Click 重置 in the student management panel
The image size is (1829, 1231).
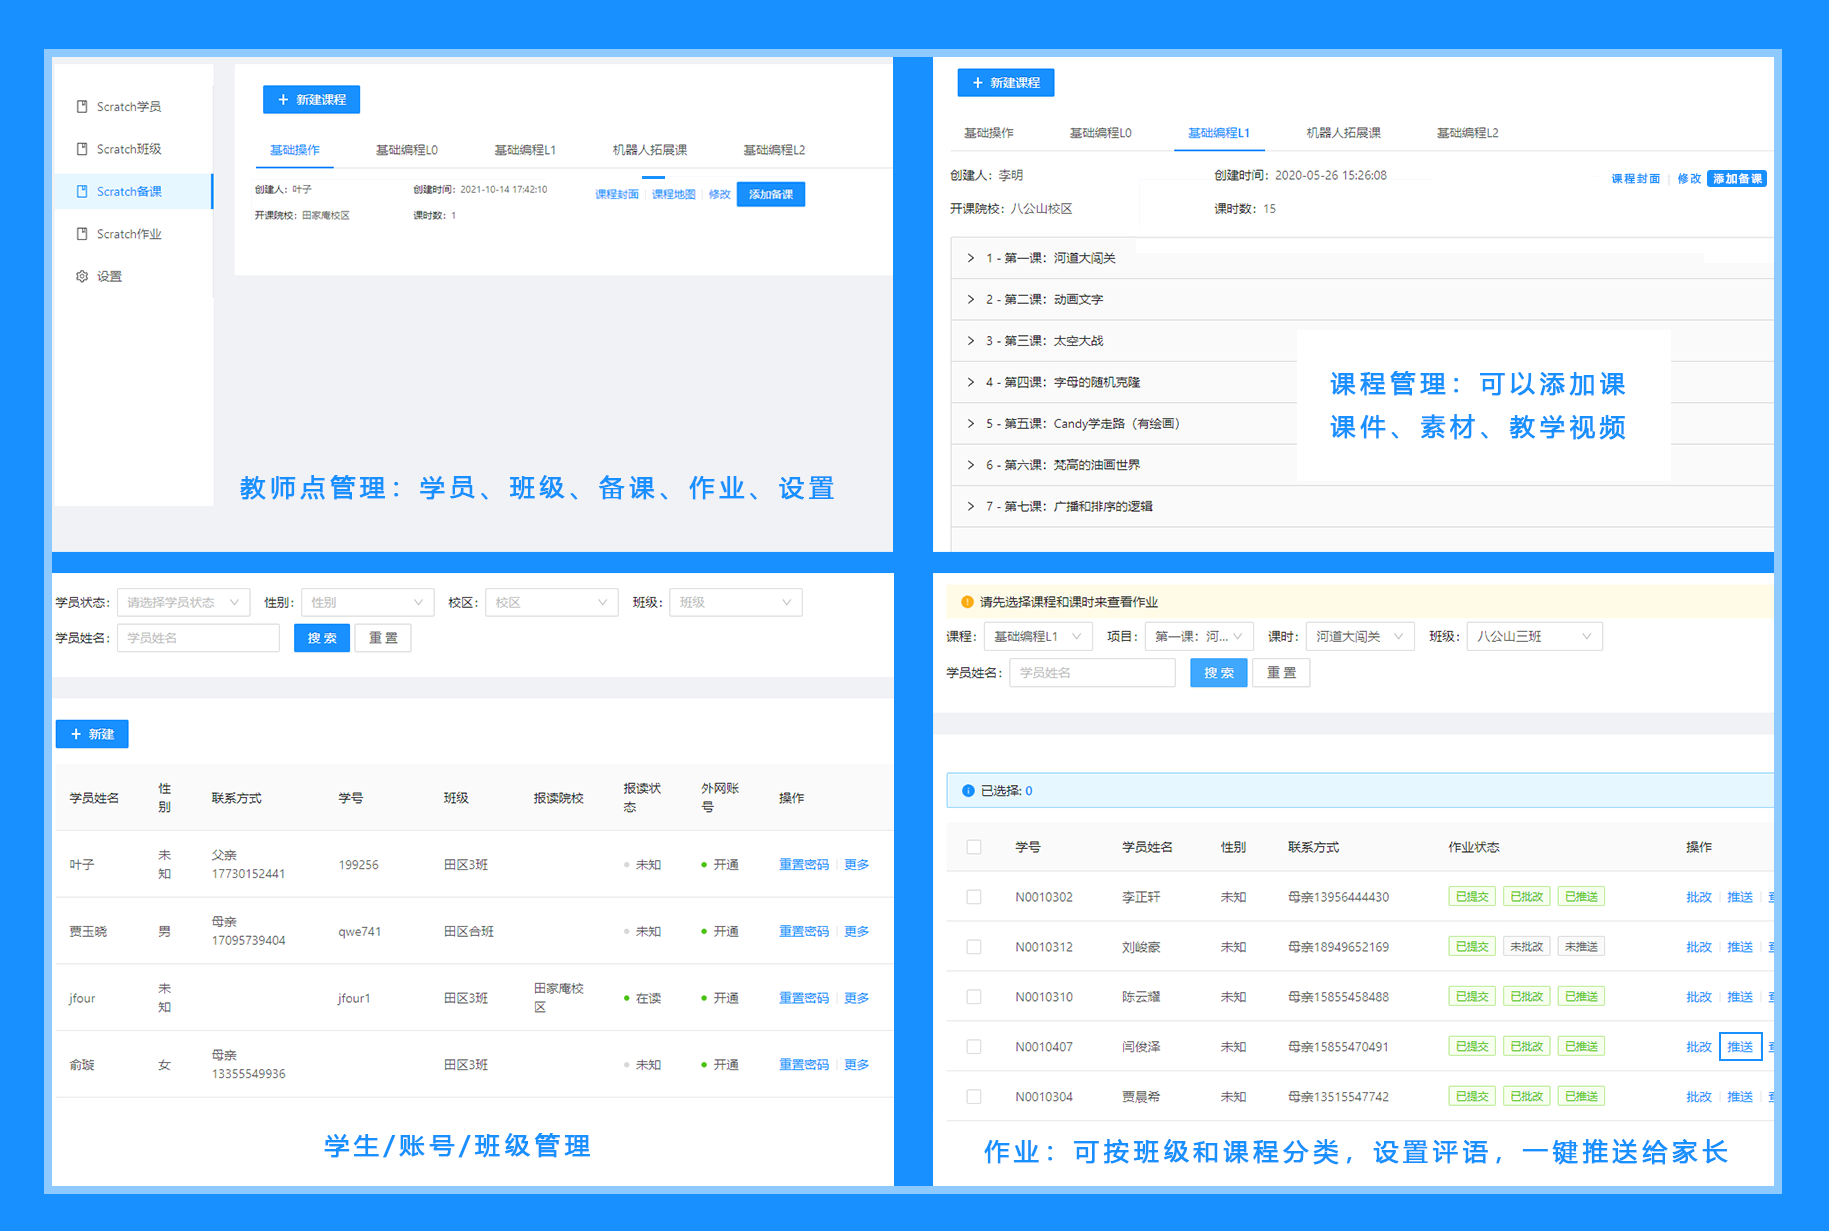(383, 638)
